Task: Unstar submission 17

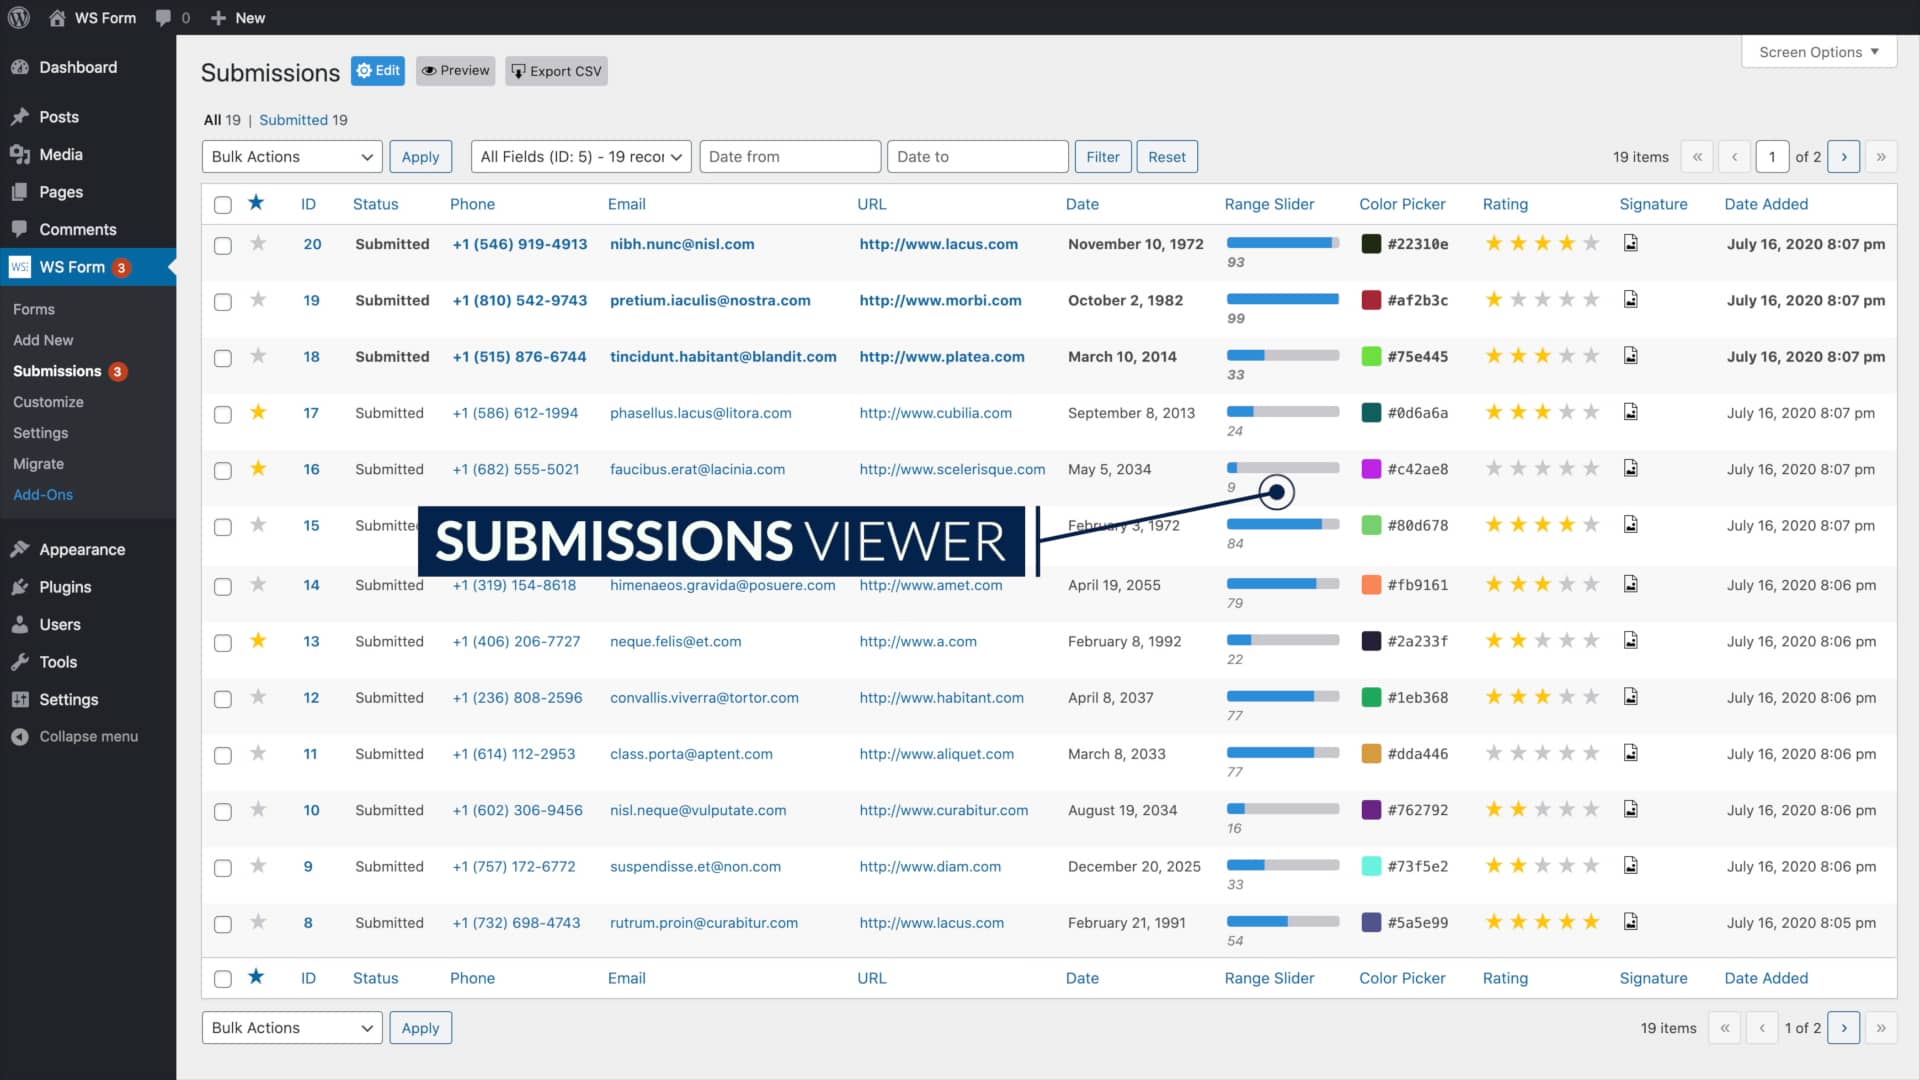Action: pyautogui.click(x=258, y=412)
